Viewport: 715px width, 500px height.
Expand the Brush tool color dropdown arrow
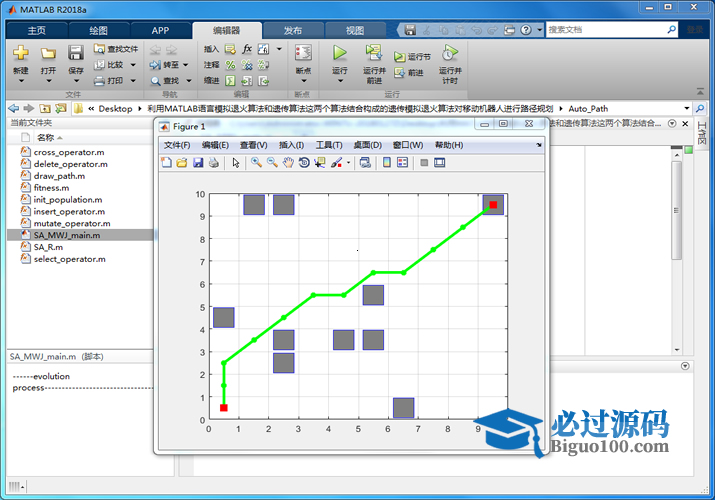coord(348,163)
